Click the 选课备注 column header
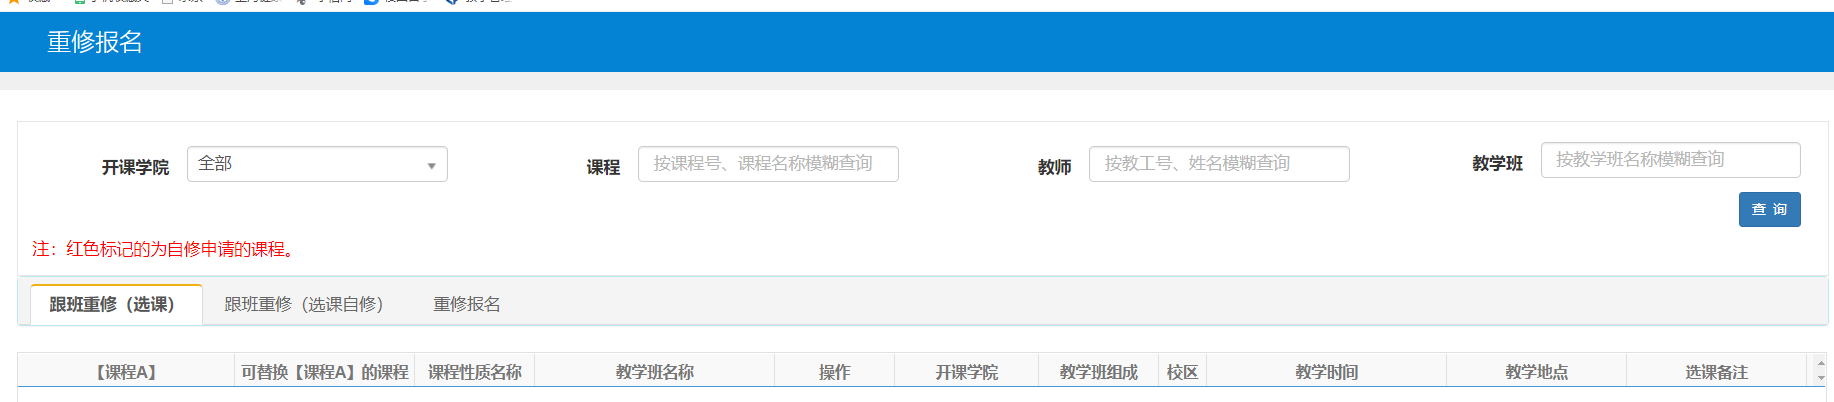Screen dimensions: 1834x402 [x=1716, y=372]
